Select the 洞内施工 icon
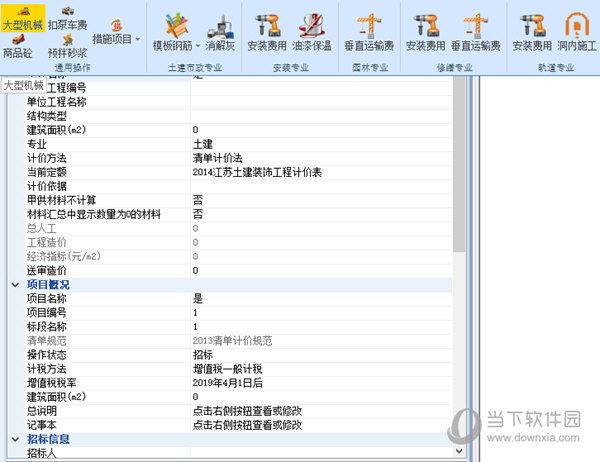Screen dimensions: 600x462 (x=577, y=32)
